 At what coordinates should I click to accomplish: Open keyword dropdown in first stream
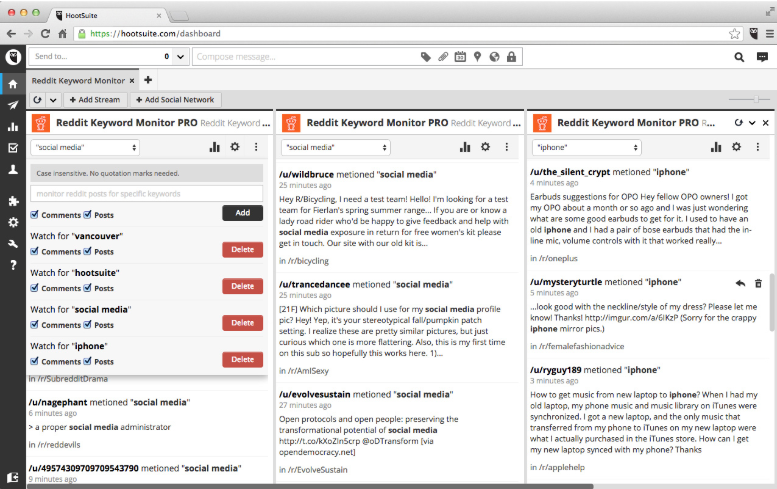[x=85, y=147]
